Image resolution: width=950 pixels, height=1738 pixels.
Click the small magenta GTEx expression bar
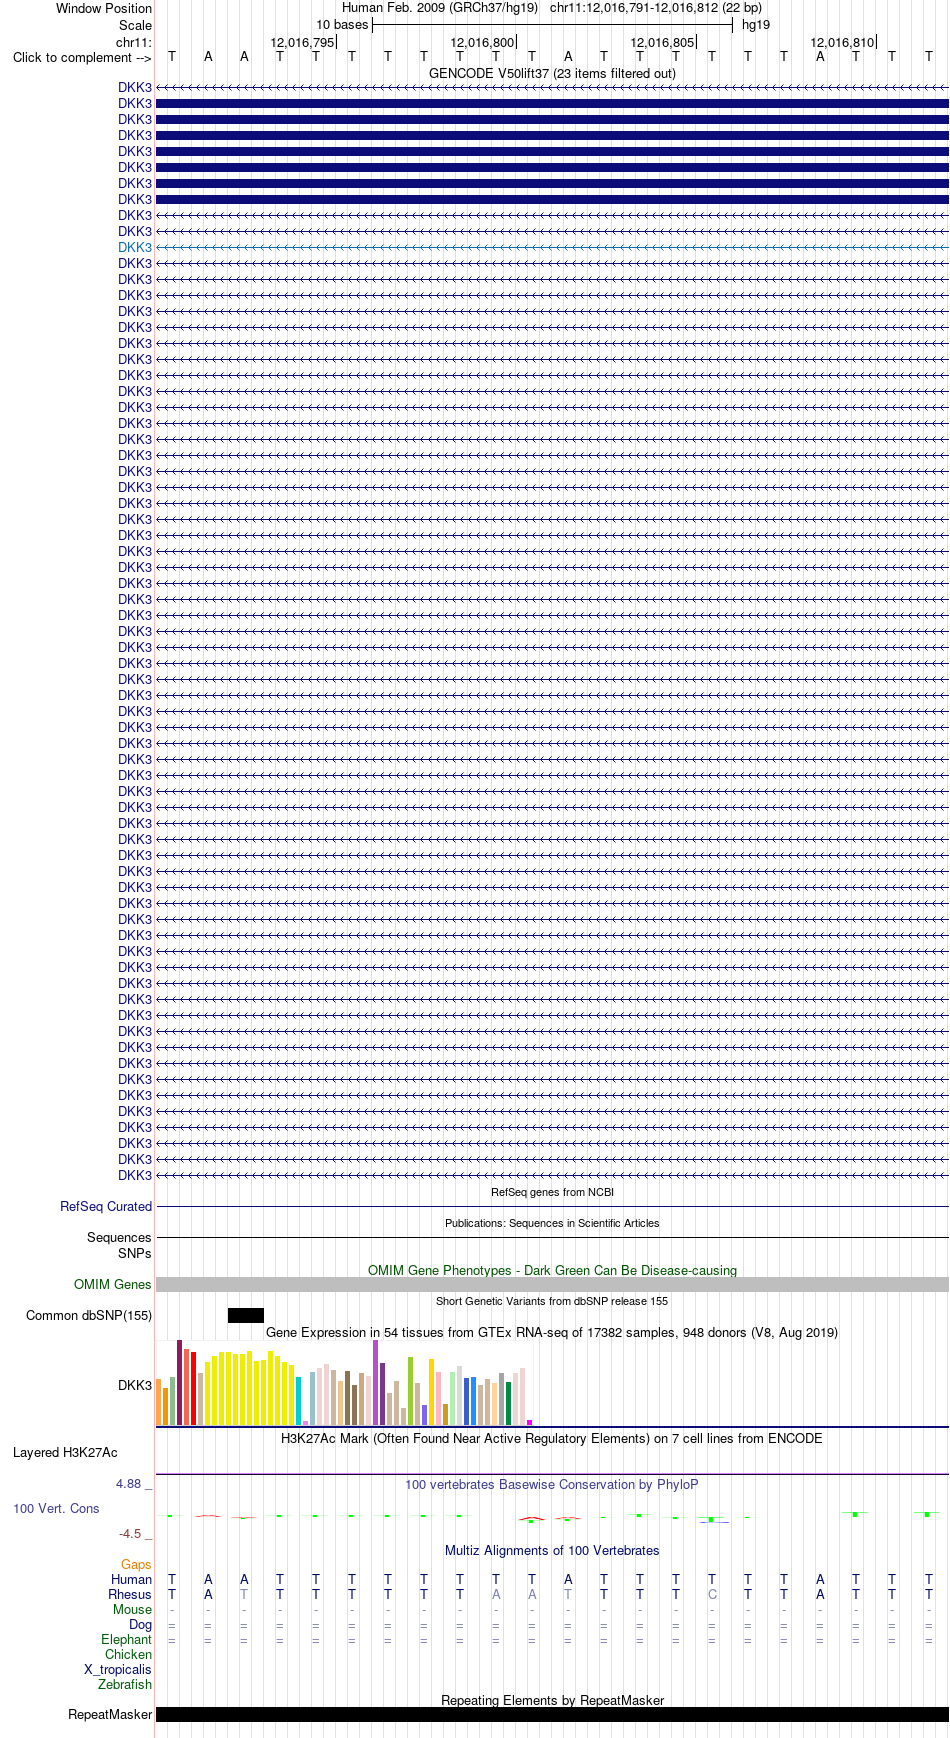(x=529, y=1422)
